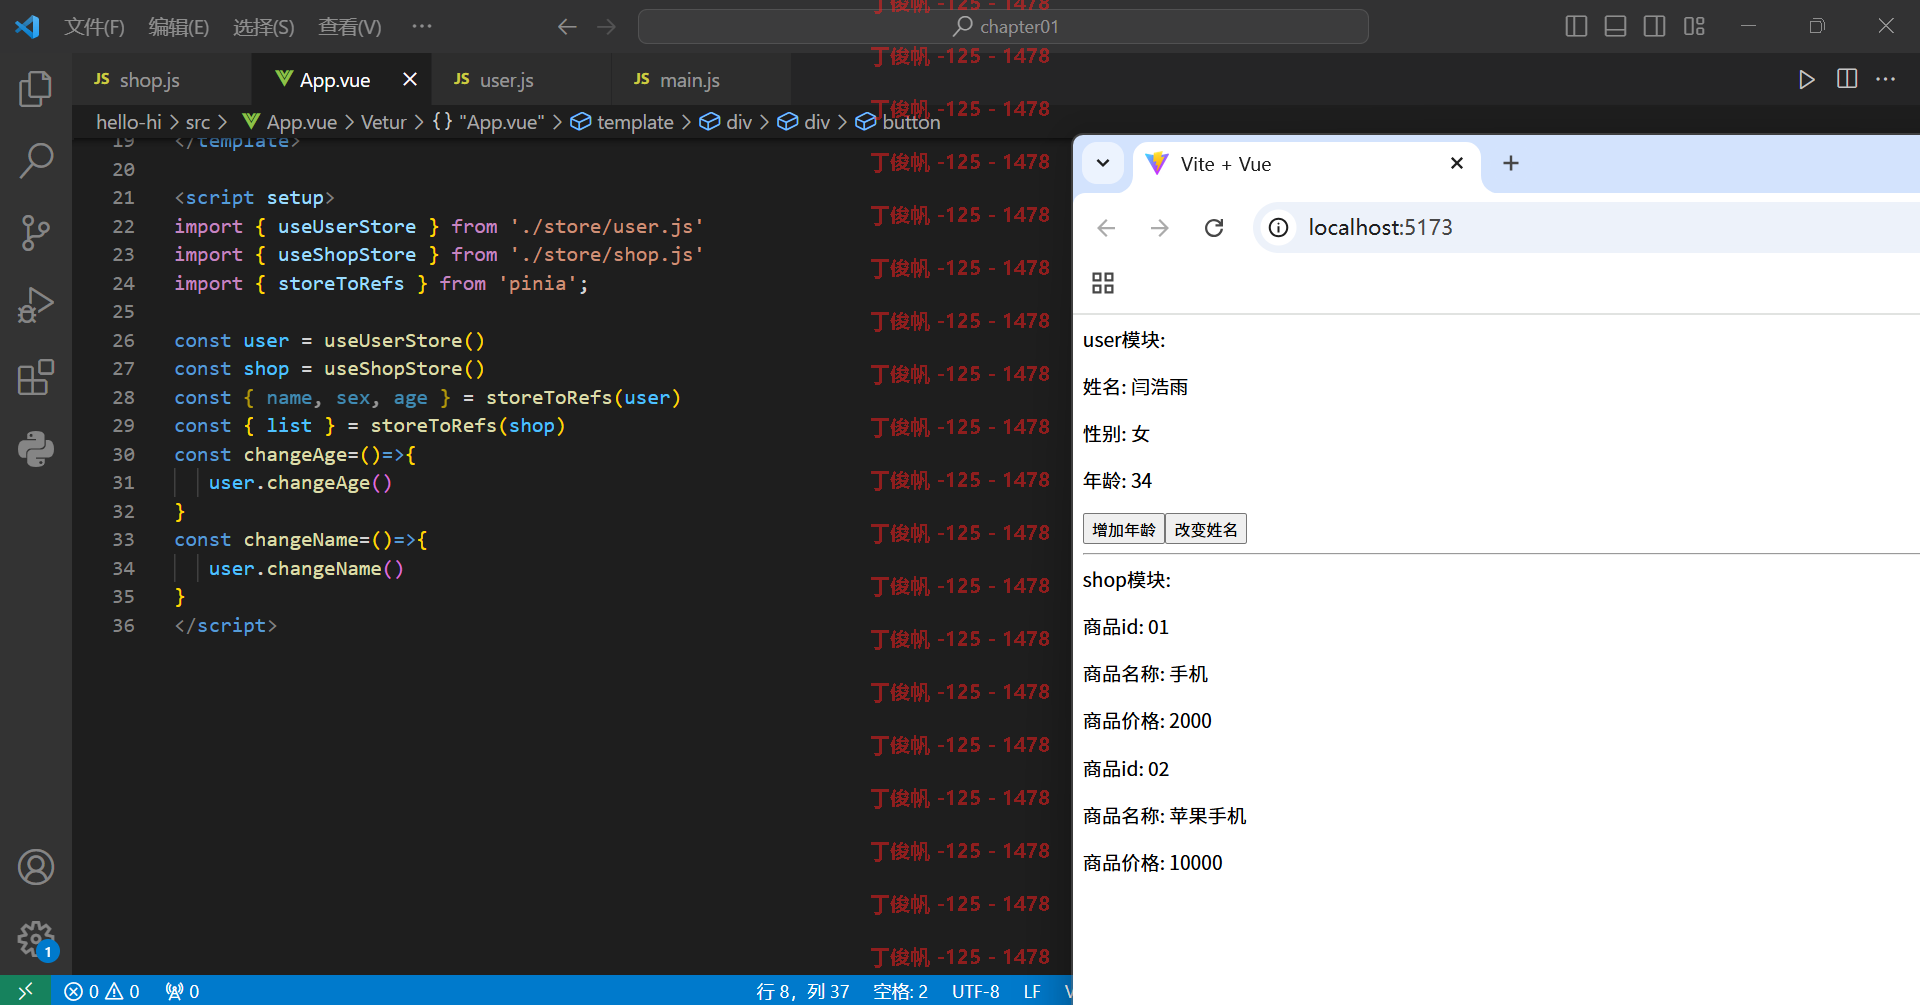The image size is (1920, 1005).
Task: Open the Accounts menu icon
Action: coord(36,867)
